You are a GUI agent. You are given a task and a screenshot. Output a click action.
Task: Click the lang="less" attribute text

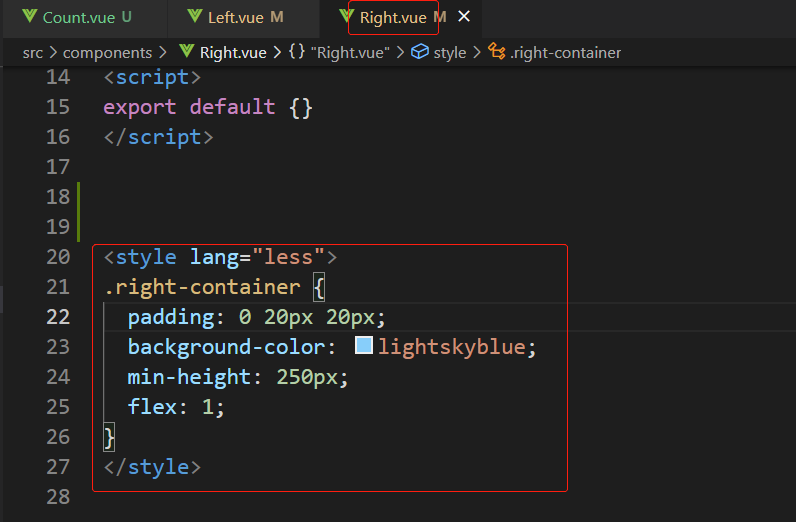(x=257, y=257)
